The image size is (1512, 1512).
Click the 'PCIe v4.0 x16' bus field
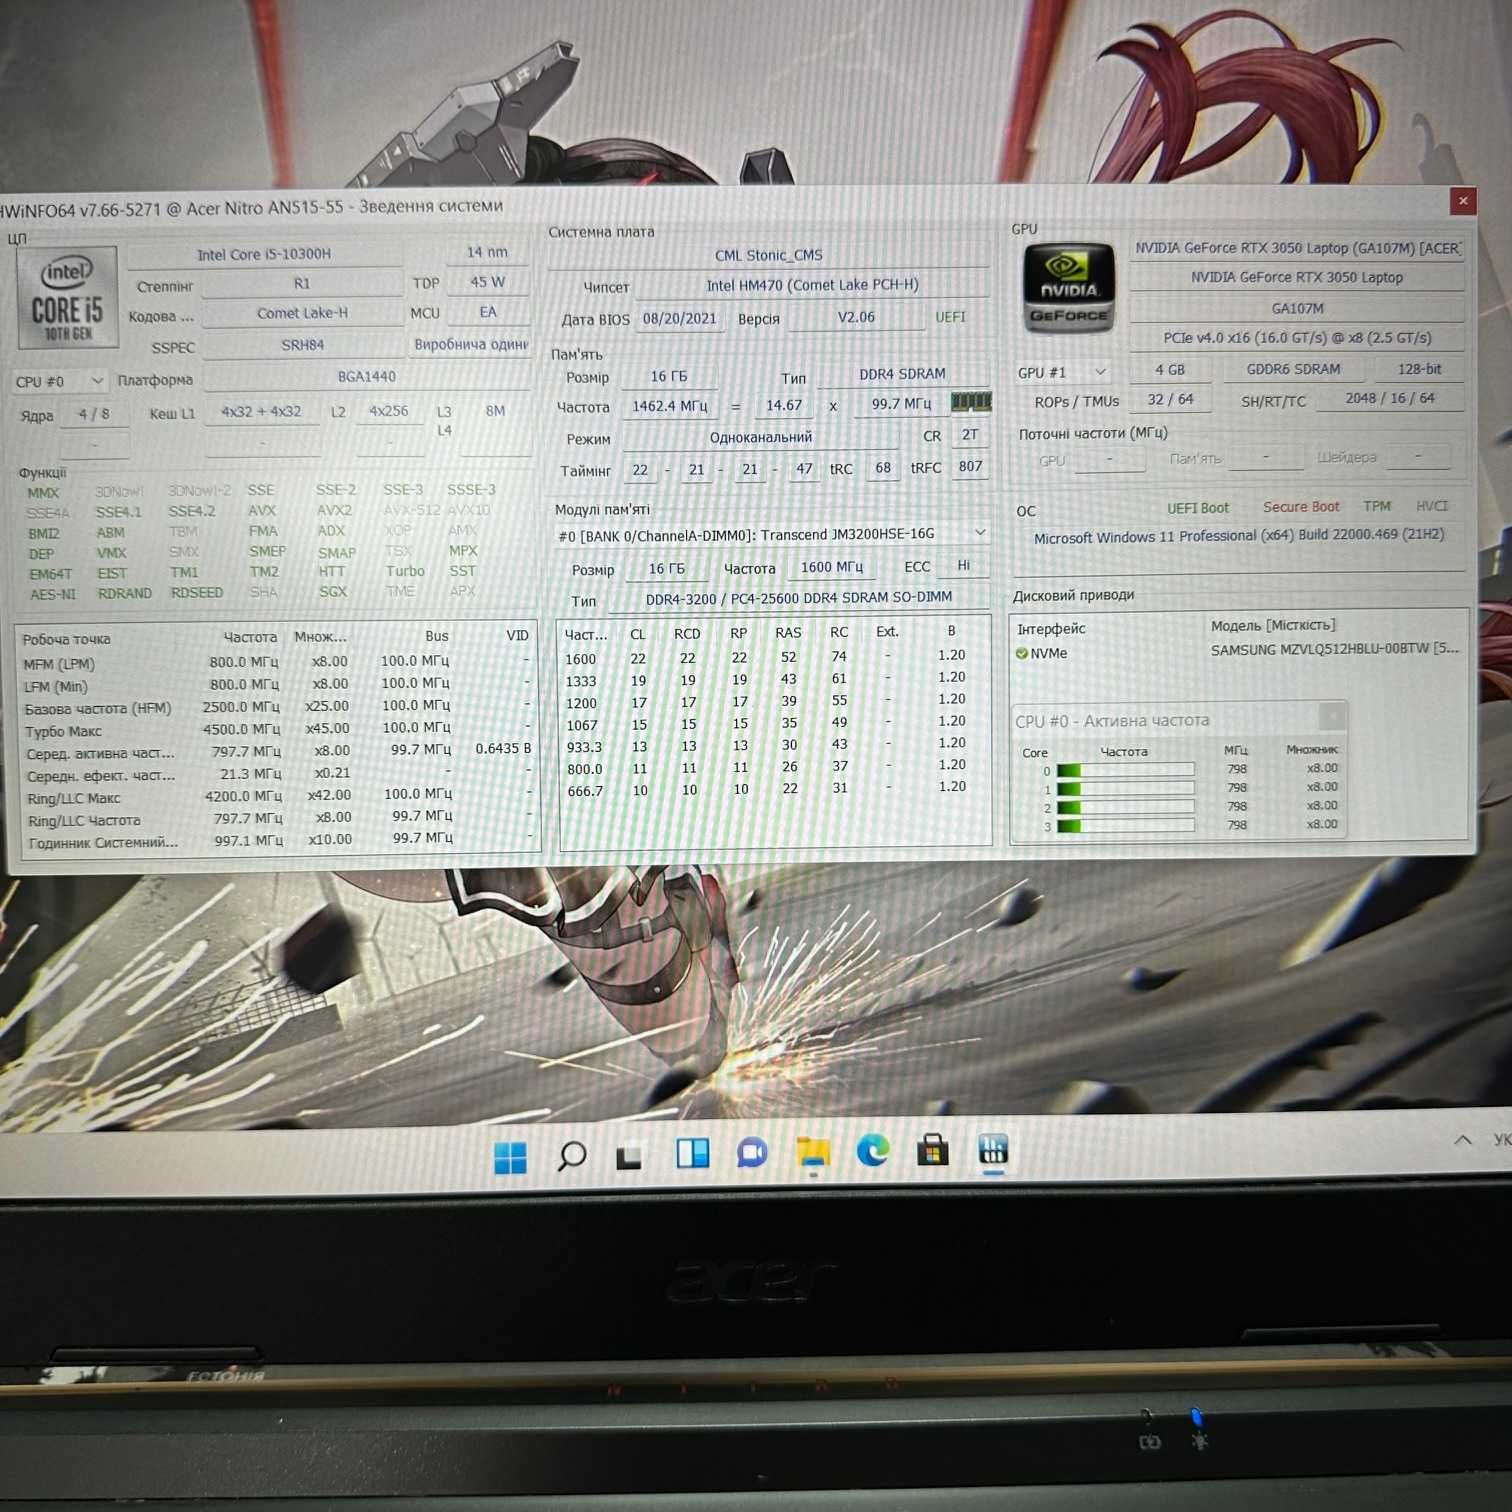point(1297,338)
